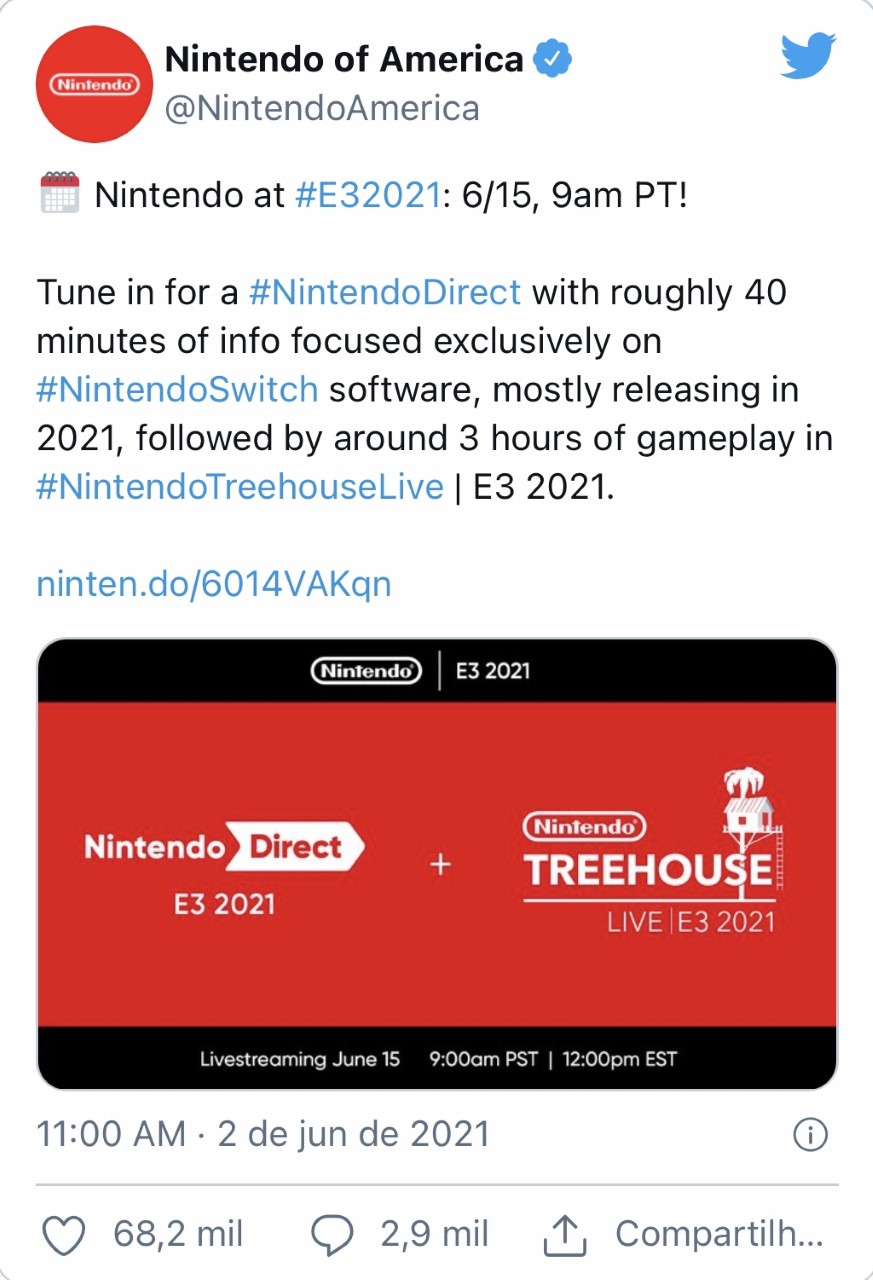873x1280 pixels.
Task: Click the Compartilh... share label
Action: click(719, 1234)
